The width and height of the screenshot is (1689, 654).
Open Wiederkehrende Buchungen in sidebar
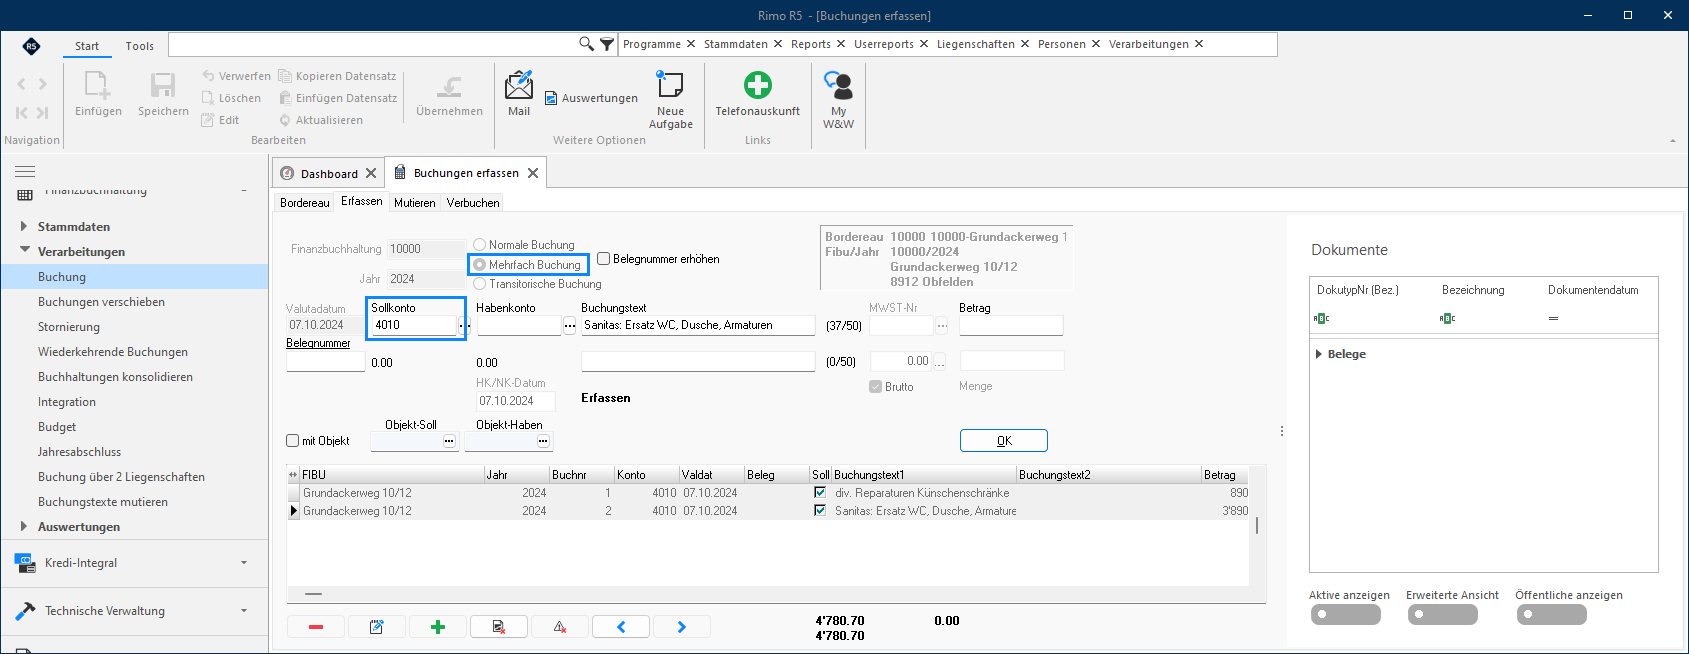[x=113, y=352]
